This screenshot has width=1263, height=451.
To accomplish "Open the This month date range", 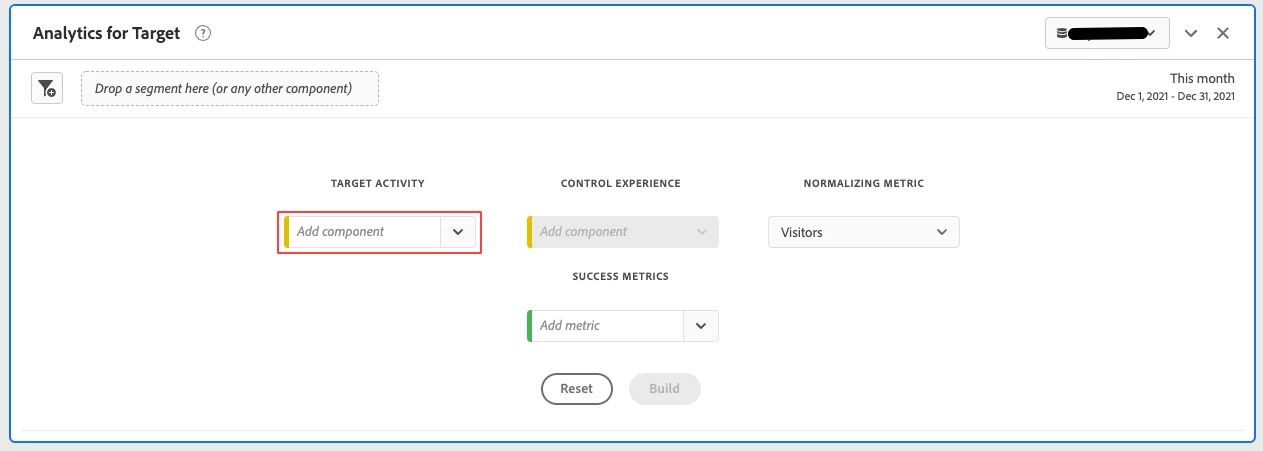I will pyautogui.click(x=1202, y=79).
